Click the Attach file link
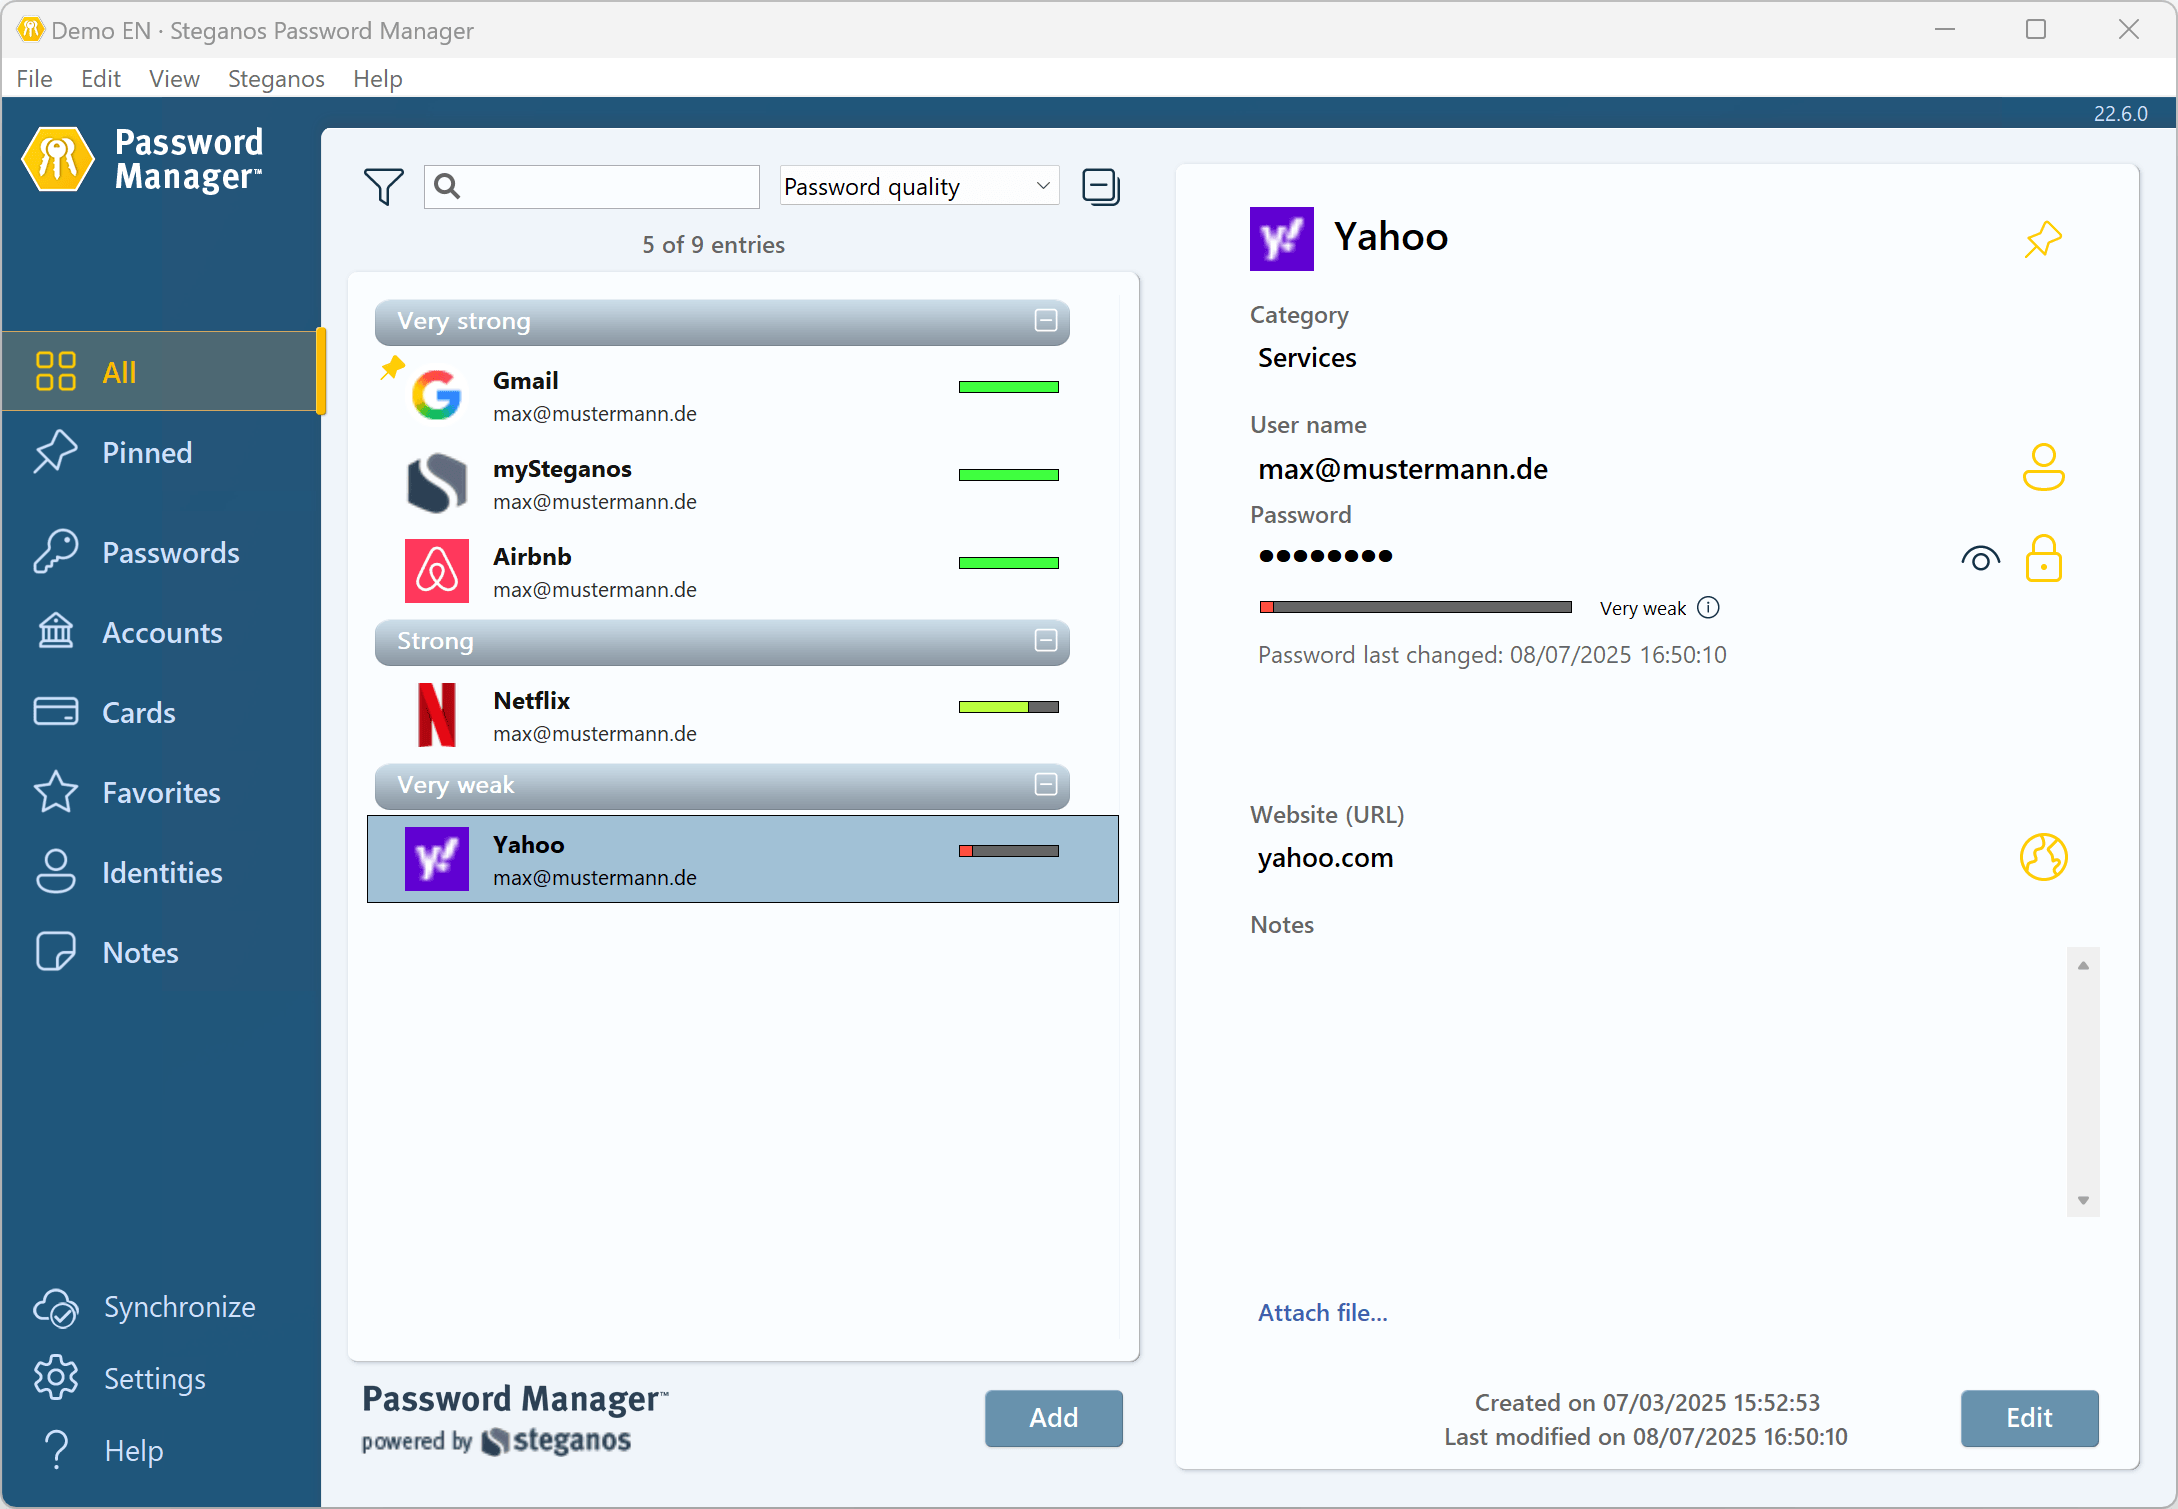 pyautogui.click(x=1322, y=1312)
